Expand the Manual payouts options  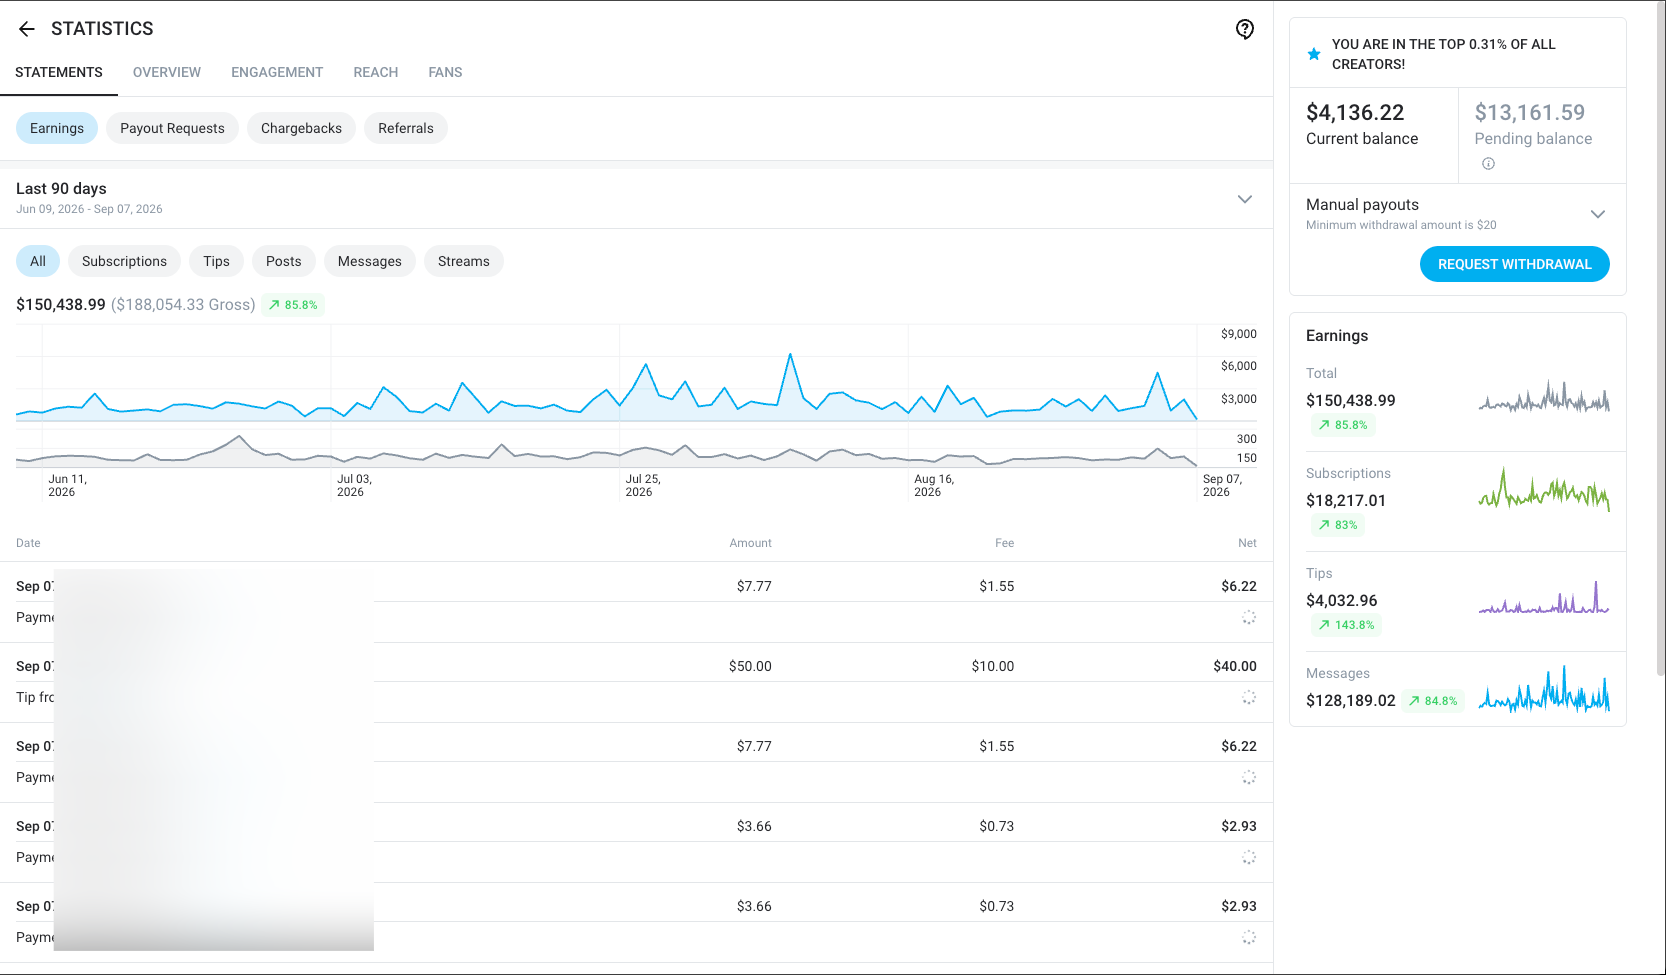1598,214
